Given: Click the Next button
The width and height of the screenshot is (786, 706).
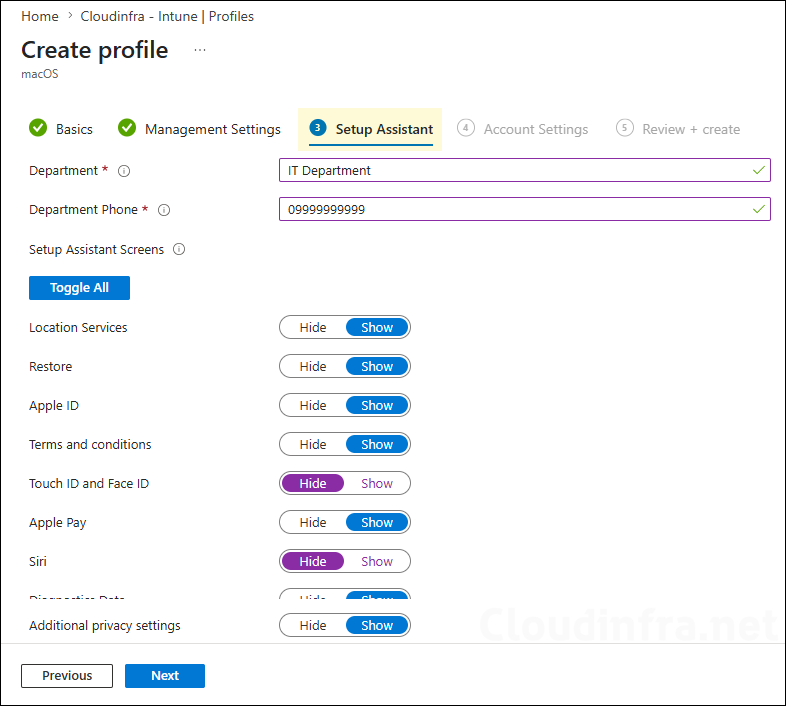Looking at the screenshot, I should (165, 676).
